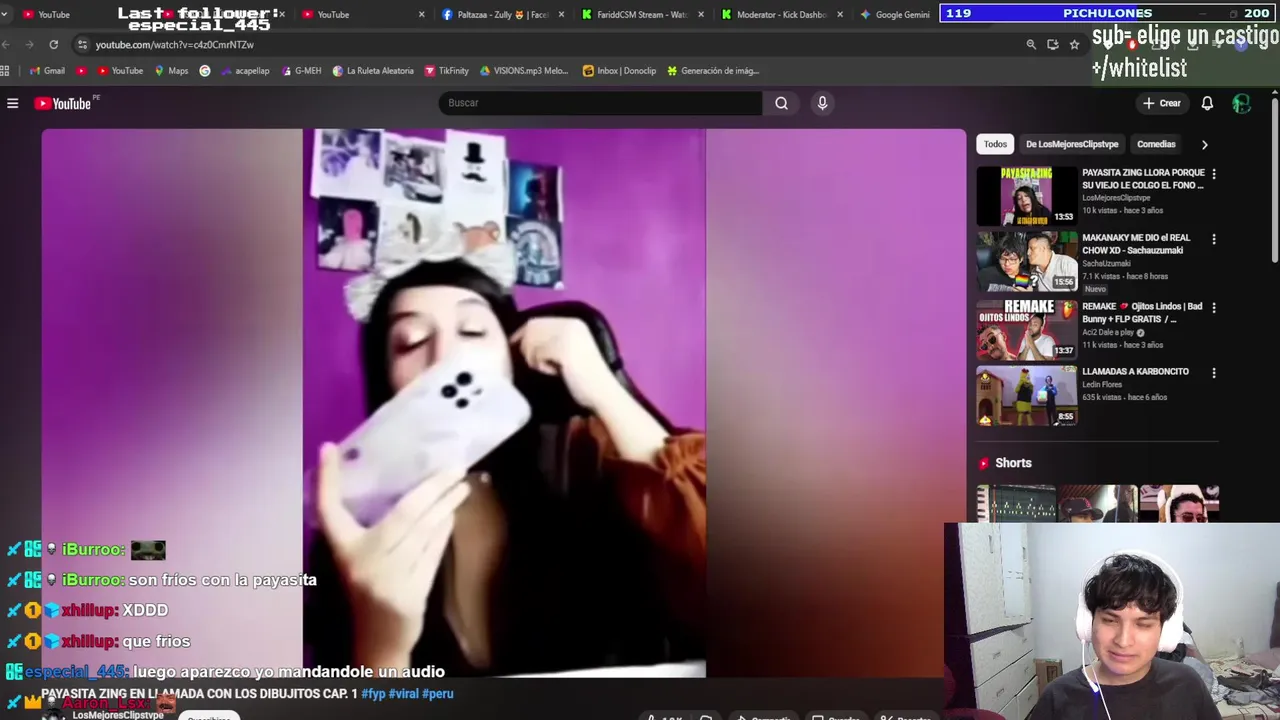This screenshot has height=720, width=1280.
Task: Open YouTube notifications bell
Action: pyautogui.click(x=1207, y=103)
